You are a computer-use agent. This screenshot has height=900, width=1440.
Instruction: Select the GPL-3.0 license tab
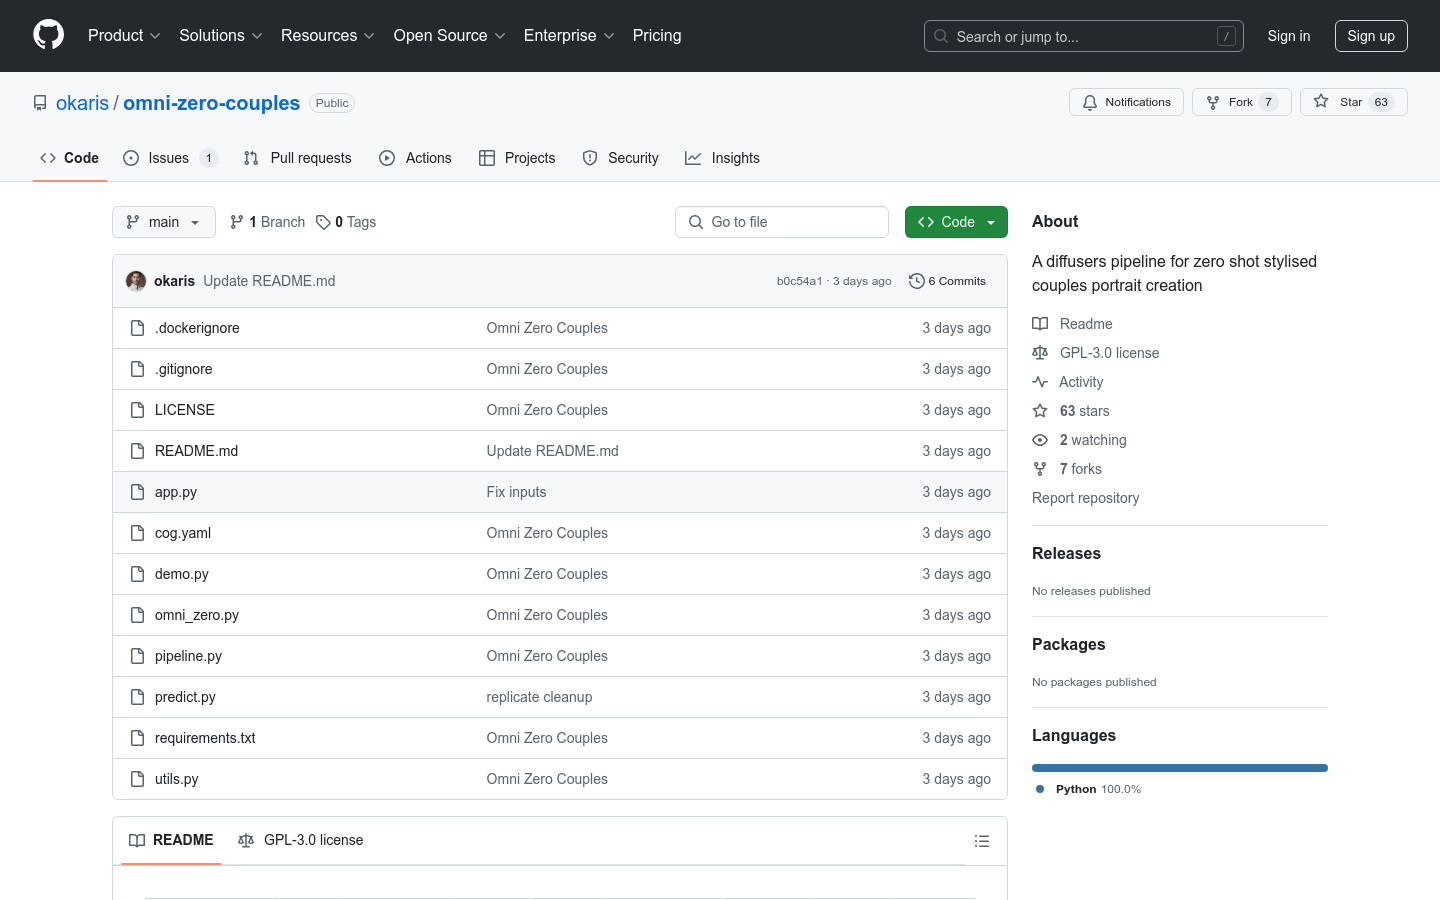(301, 840)
